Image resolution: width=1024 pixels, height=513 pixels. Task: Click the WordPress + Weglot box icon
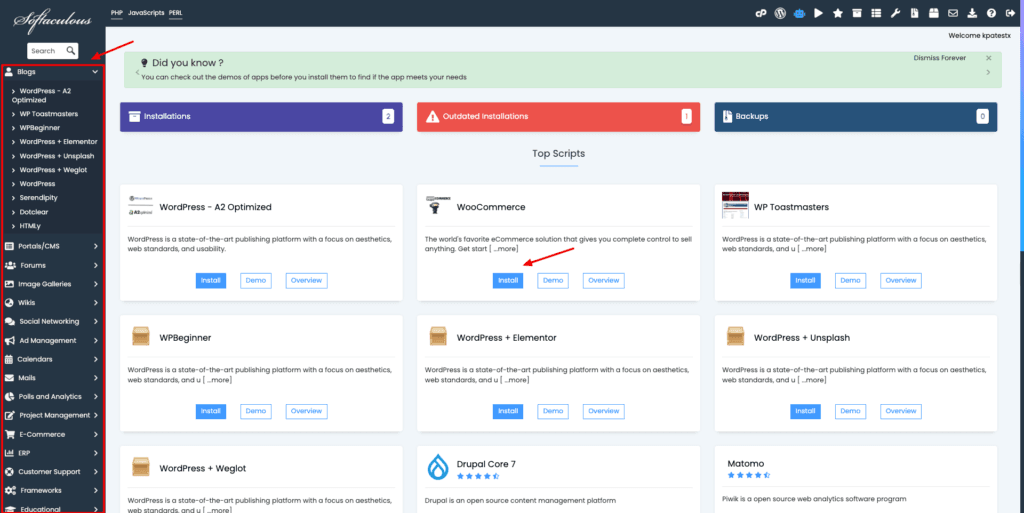pos(140,467)
